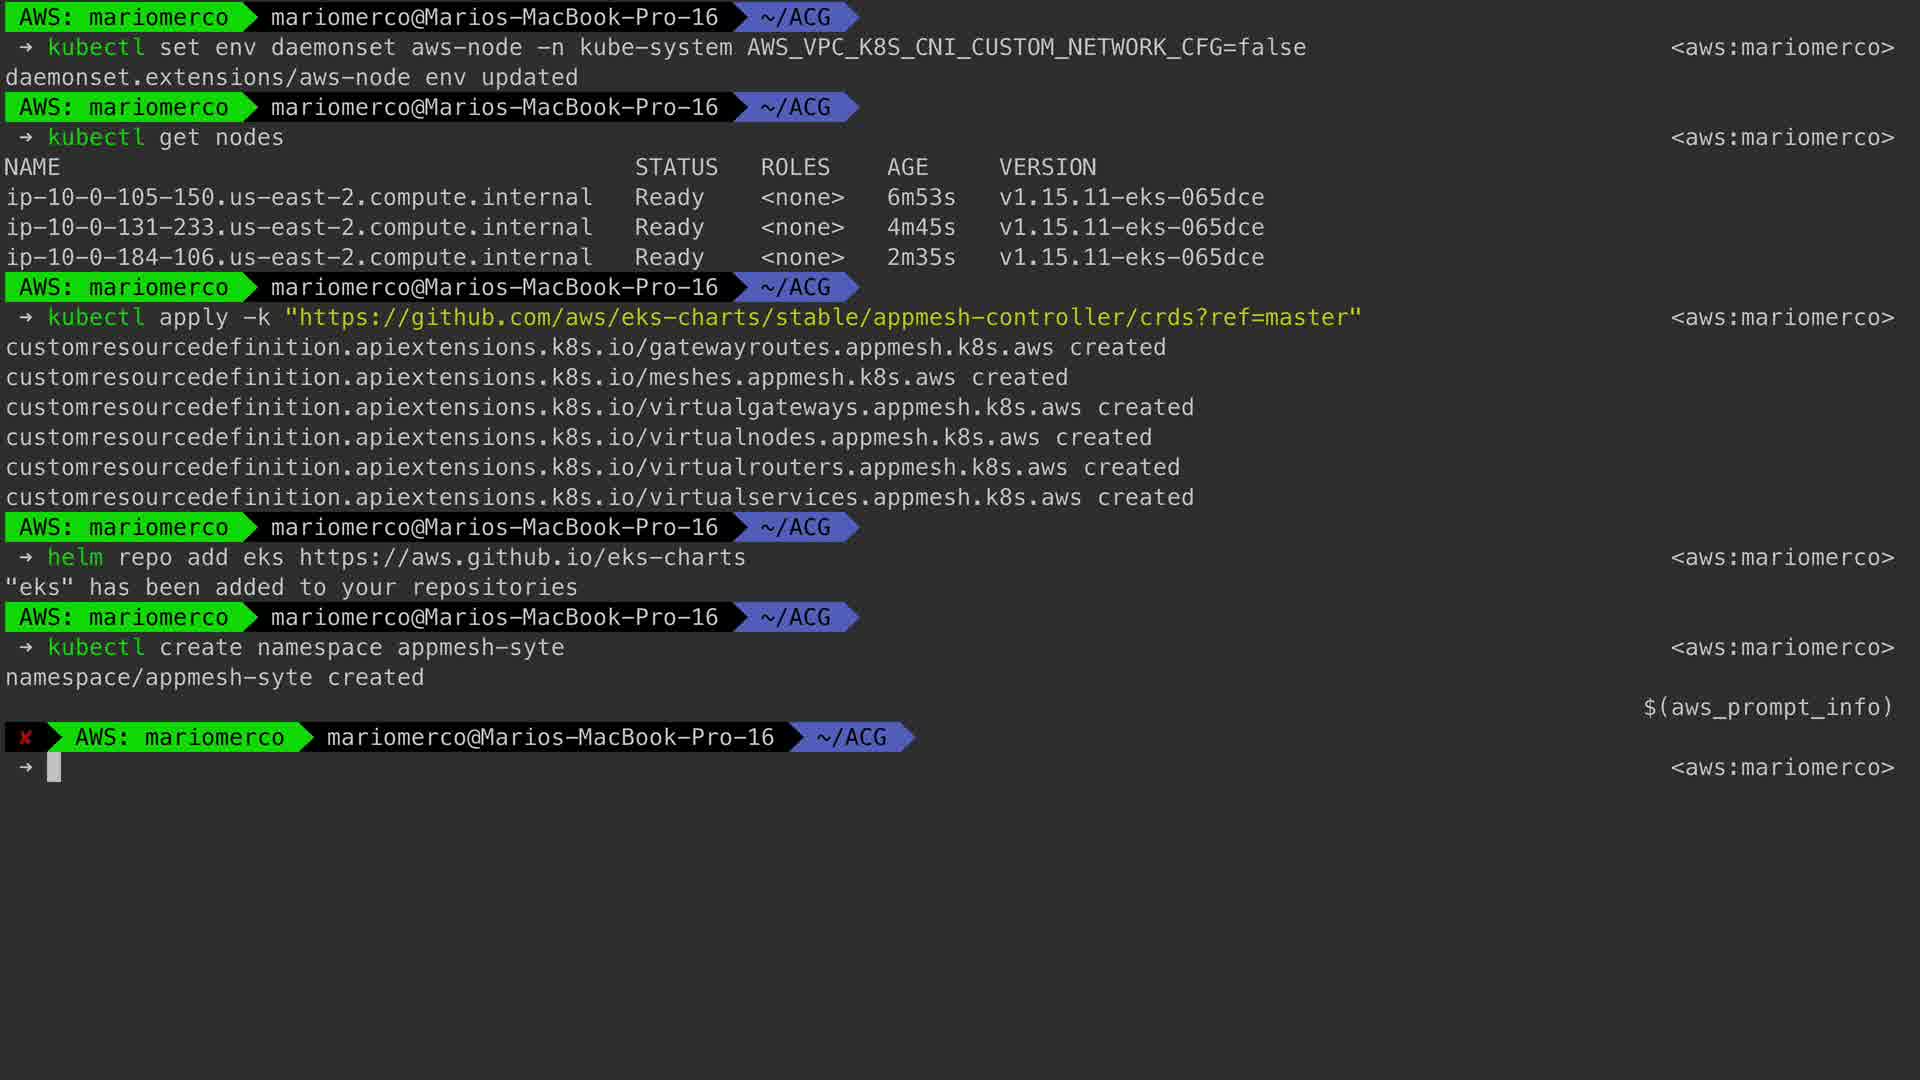Click the $(aws_prompt_info) text on right

1767,707
